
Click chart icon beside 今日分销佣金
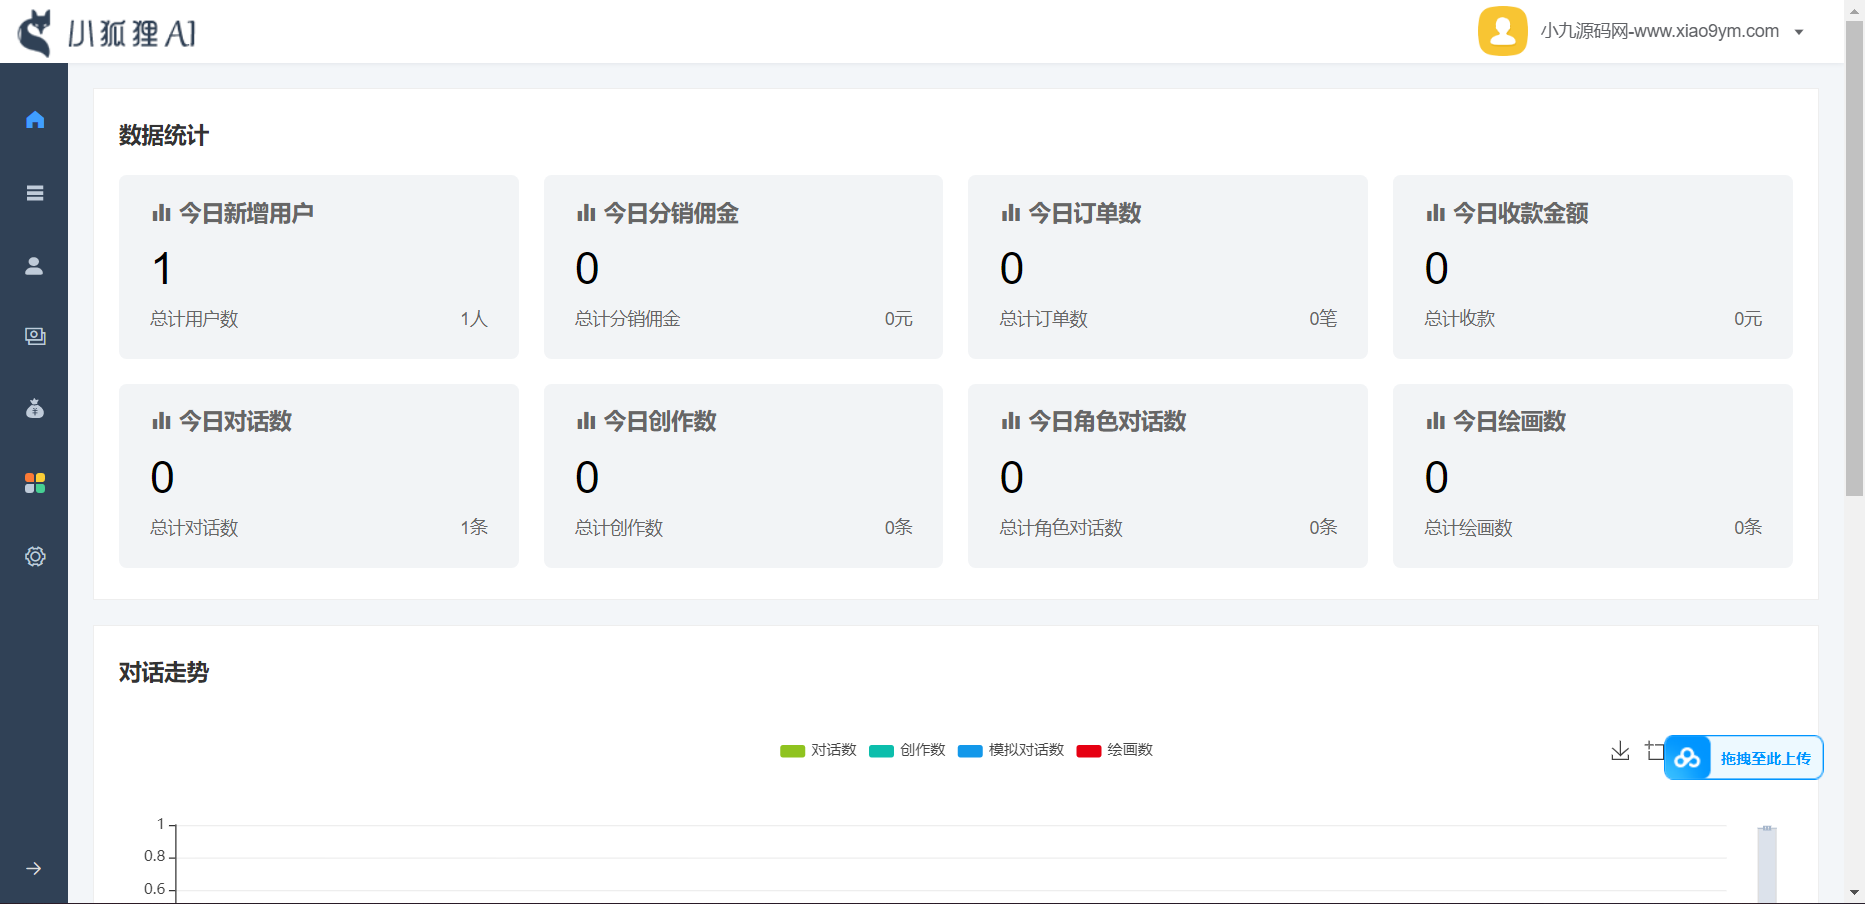[x=586, y=213]
